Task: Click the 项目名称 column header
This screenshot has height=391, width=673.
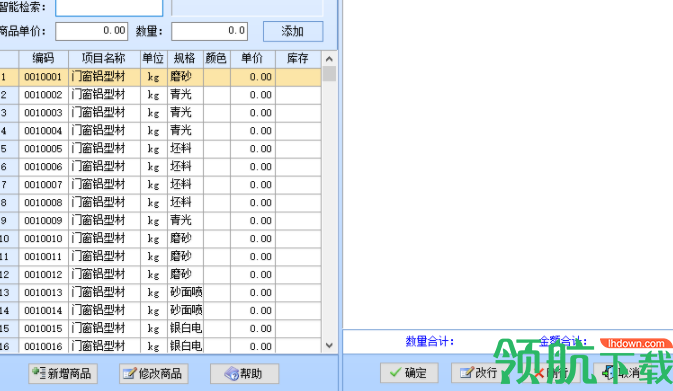Action: click(104, 58)
